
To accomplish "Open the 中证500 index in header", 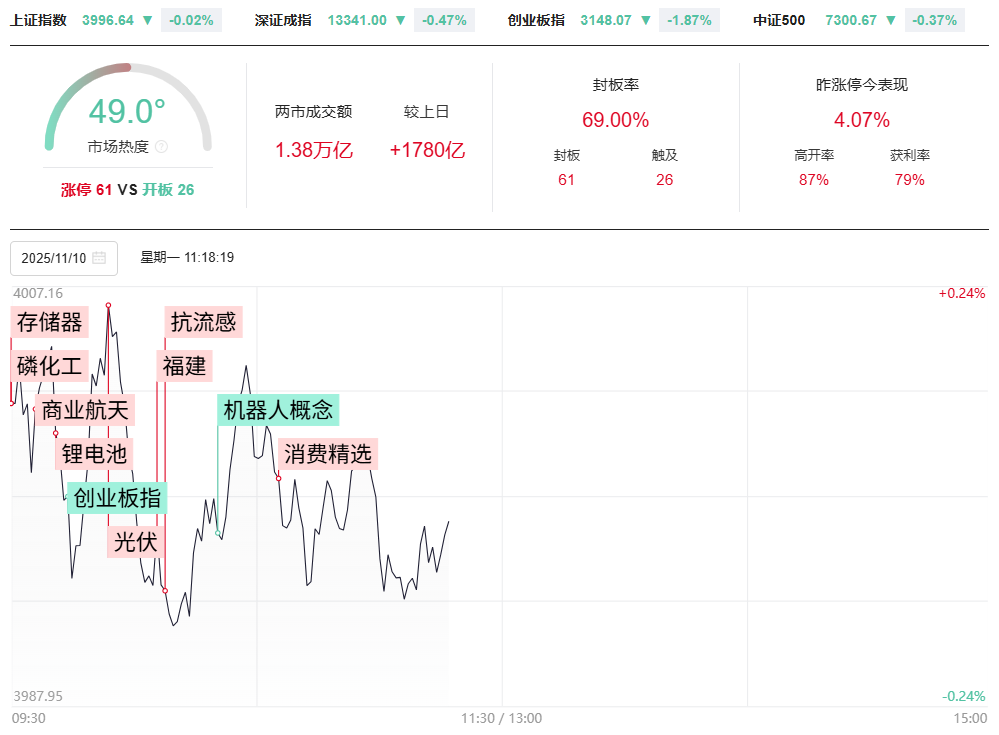I will (779, 20).
